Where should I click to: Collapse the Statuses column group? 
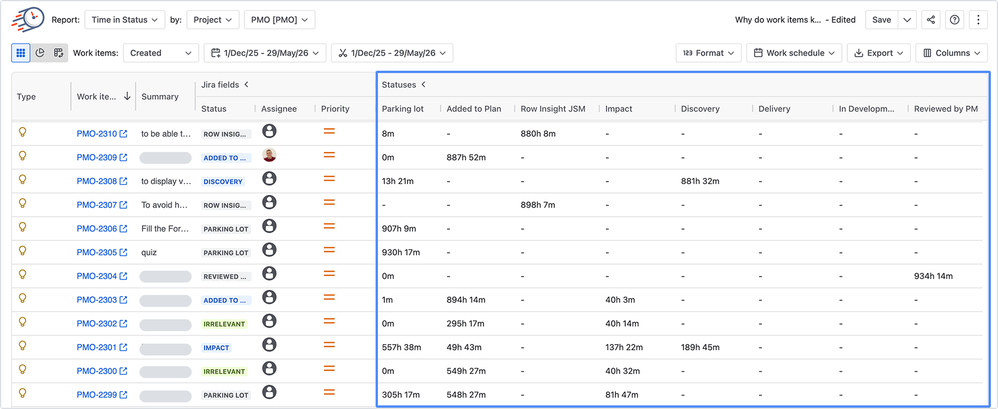pyautogui.click(x=423, y=85)
